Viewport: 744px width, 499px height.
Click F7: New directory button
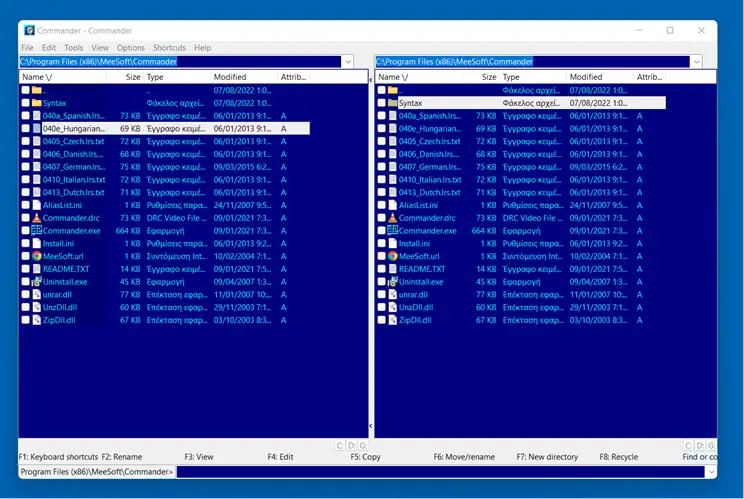click(x=547, y=457)
